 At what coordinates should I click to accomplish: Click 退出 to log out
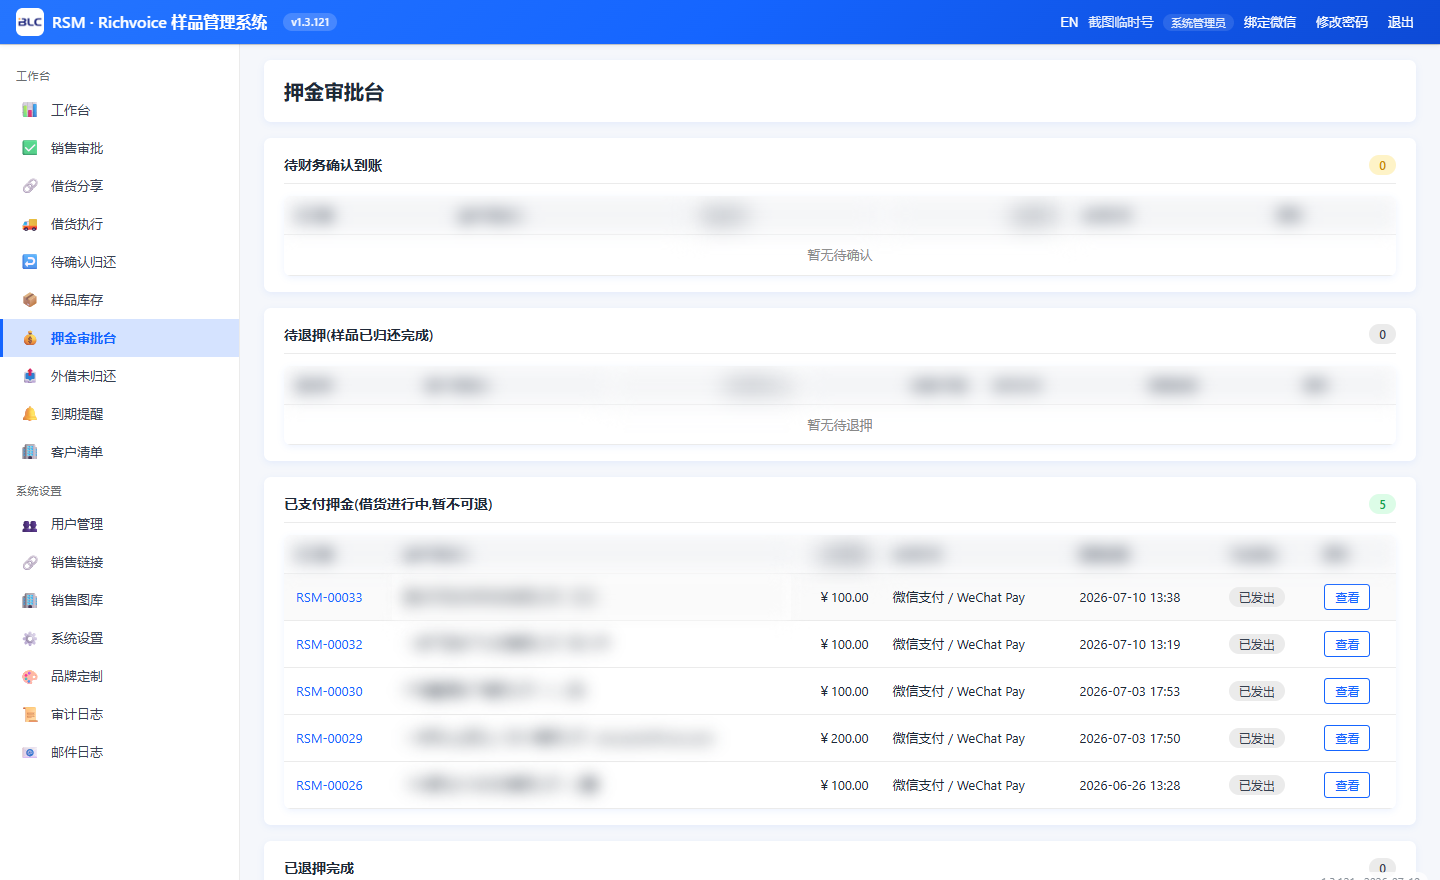1401,22
